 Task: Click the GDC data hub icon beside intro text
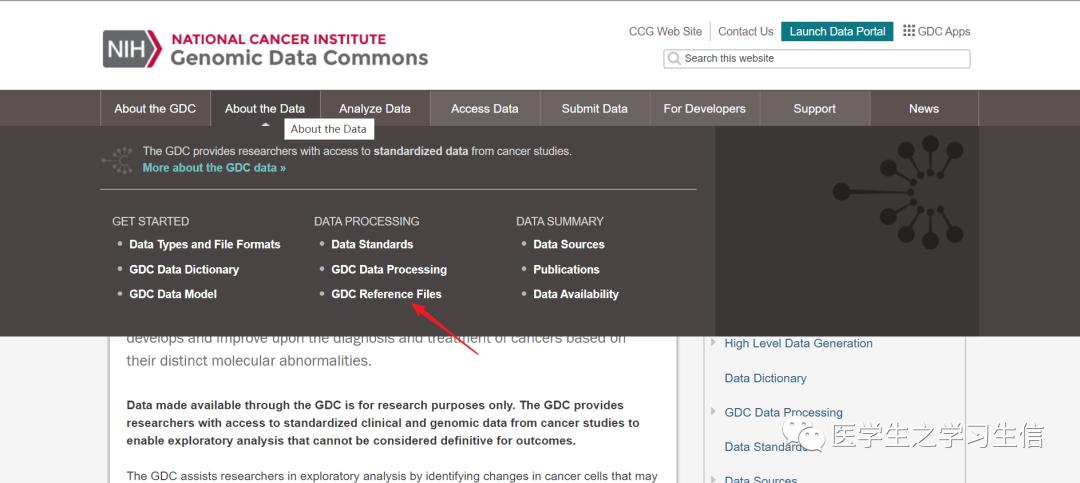point(121,159)
